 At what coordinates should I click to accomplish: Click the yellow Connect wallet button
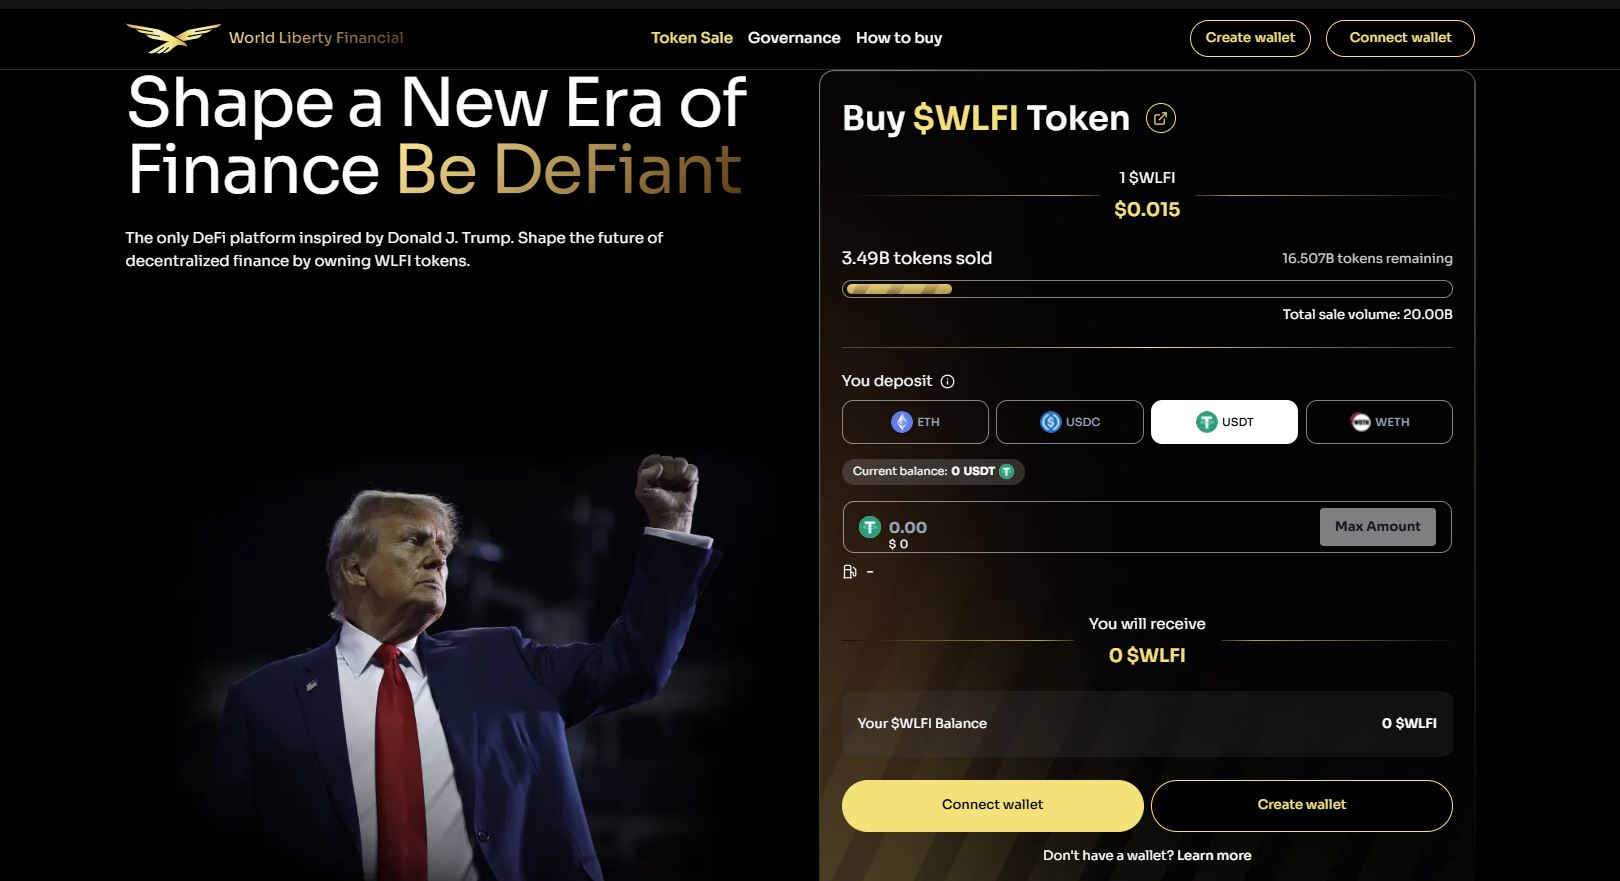[x=993, y=806]
